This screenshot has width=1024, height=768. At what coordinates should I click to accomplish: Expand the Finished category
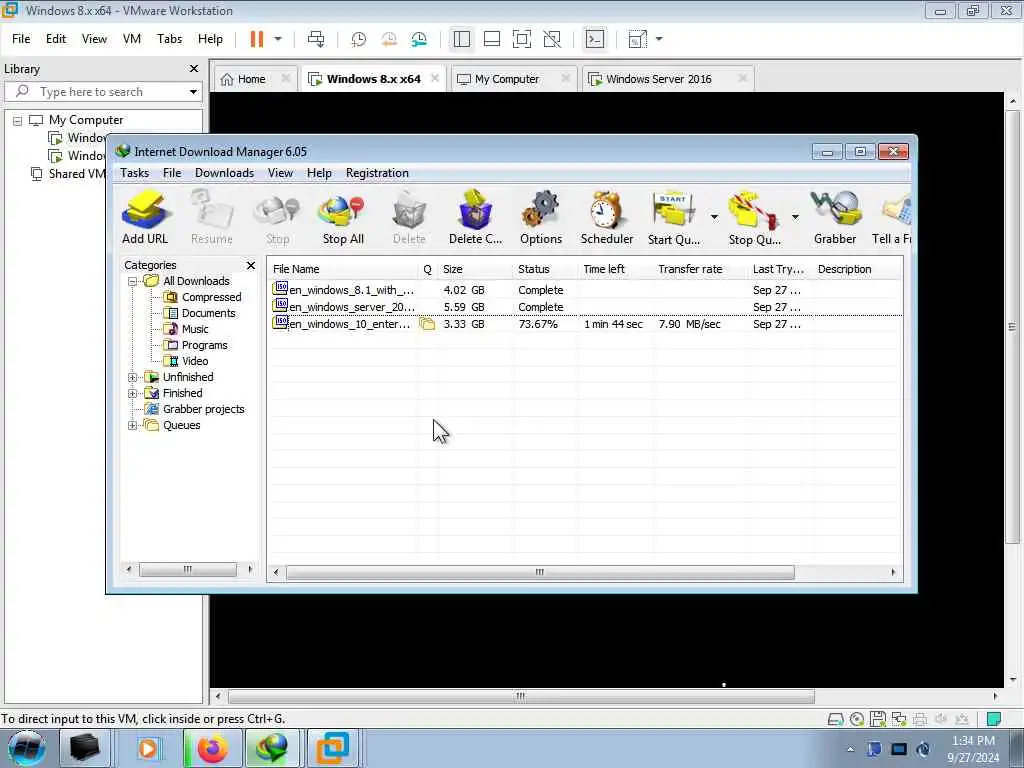[x=133, y=393]
